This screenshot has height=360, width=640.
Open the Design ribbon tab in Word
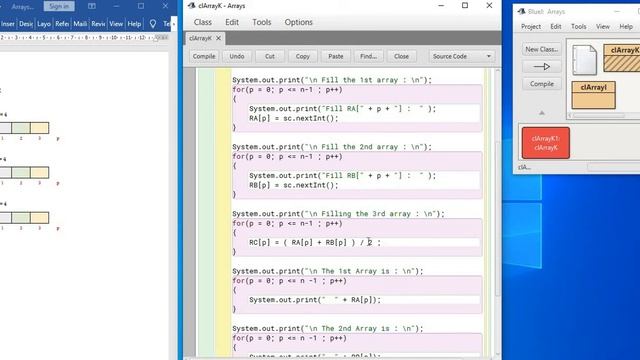[26, 24]
